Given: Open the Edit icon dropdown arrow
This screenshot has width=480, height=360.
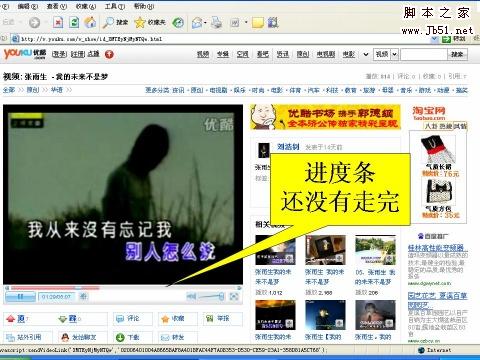Looking at the screenshot, I should (246, 23).
